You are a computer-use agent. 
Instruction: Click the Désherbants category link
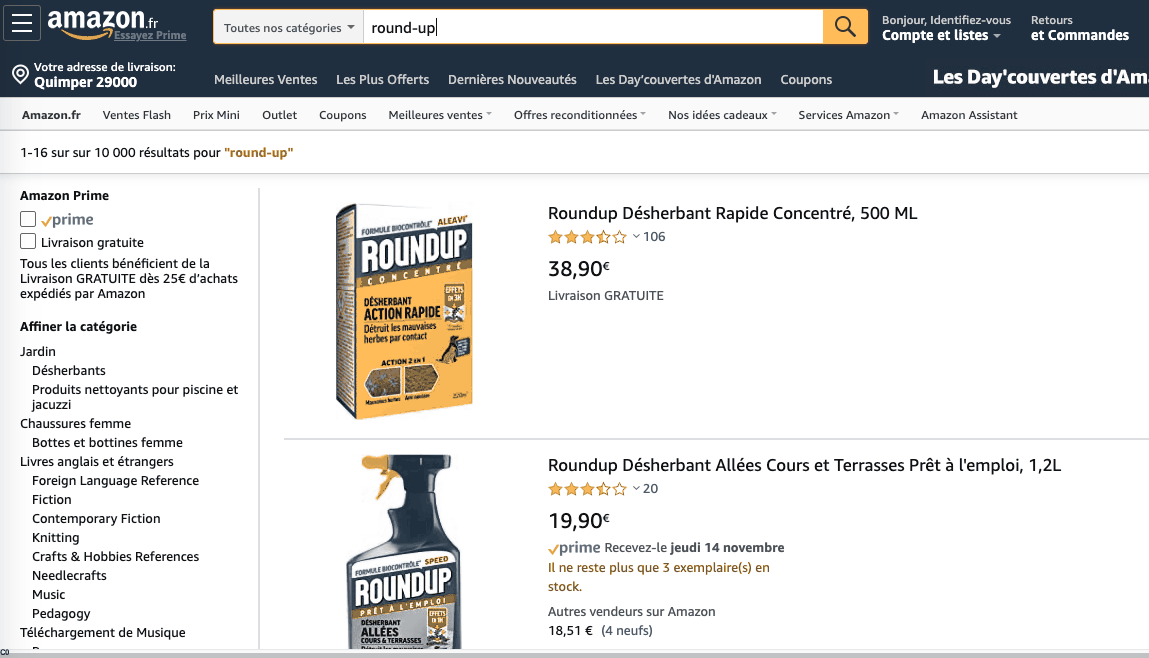coord(68,370)
